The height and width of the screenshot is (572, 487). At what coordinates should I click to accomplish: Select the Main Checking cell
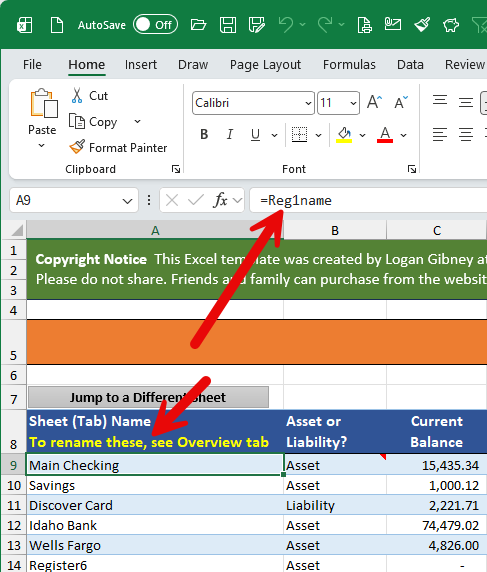(155, 465)
